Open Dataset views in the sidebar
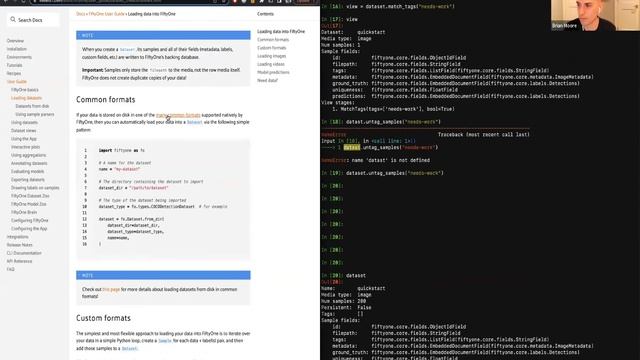This screenshot has width=640, height=360. click(x=24, y=131)
